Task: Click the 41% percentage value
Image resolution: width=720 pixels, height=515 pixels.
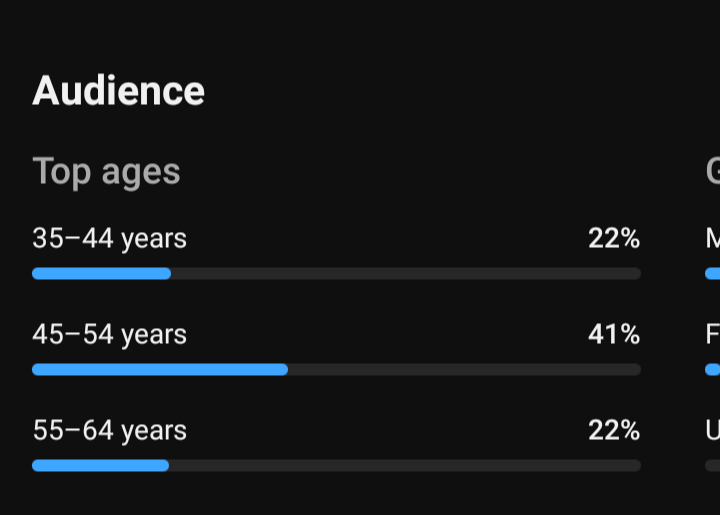Action: point(614,334)
